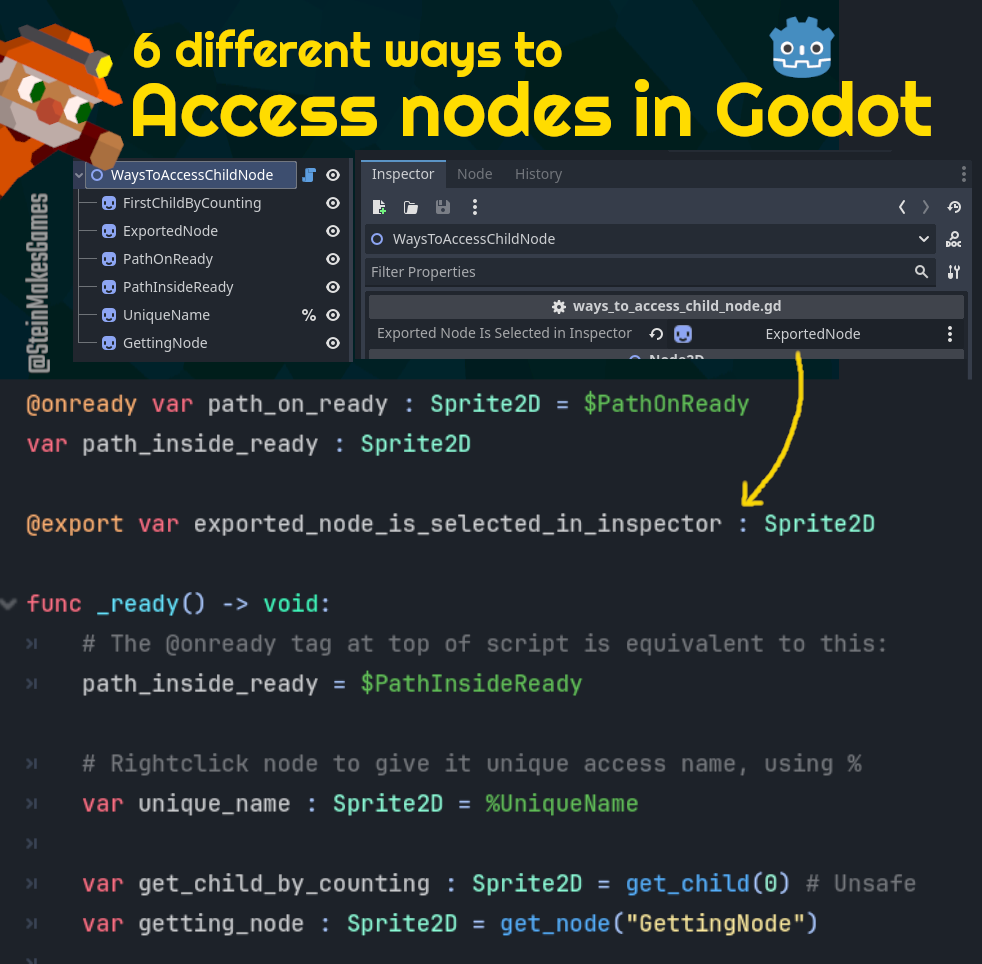
Task: Open extra resource options menu
Action: pyautogui.click(x=475, y=207)
